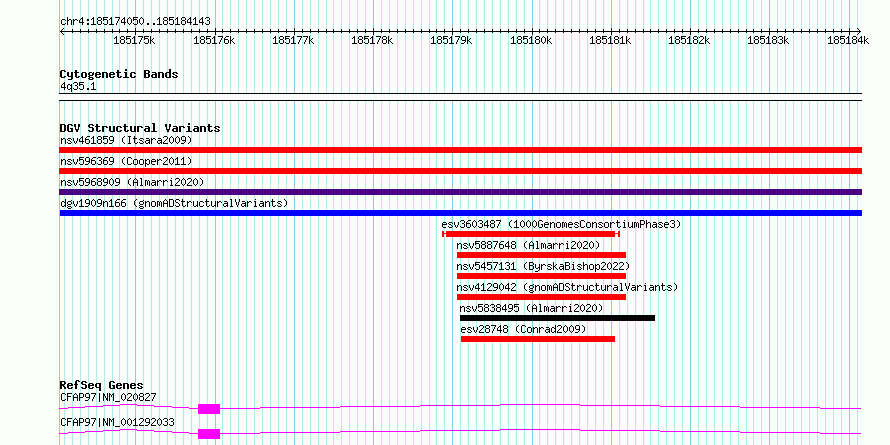Click the CFAP97 NM_020827 magenta exon box
The height and width of the screenshot is (445, 890).
(209, 409)
